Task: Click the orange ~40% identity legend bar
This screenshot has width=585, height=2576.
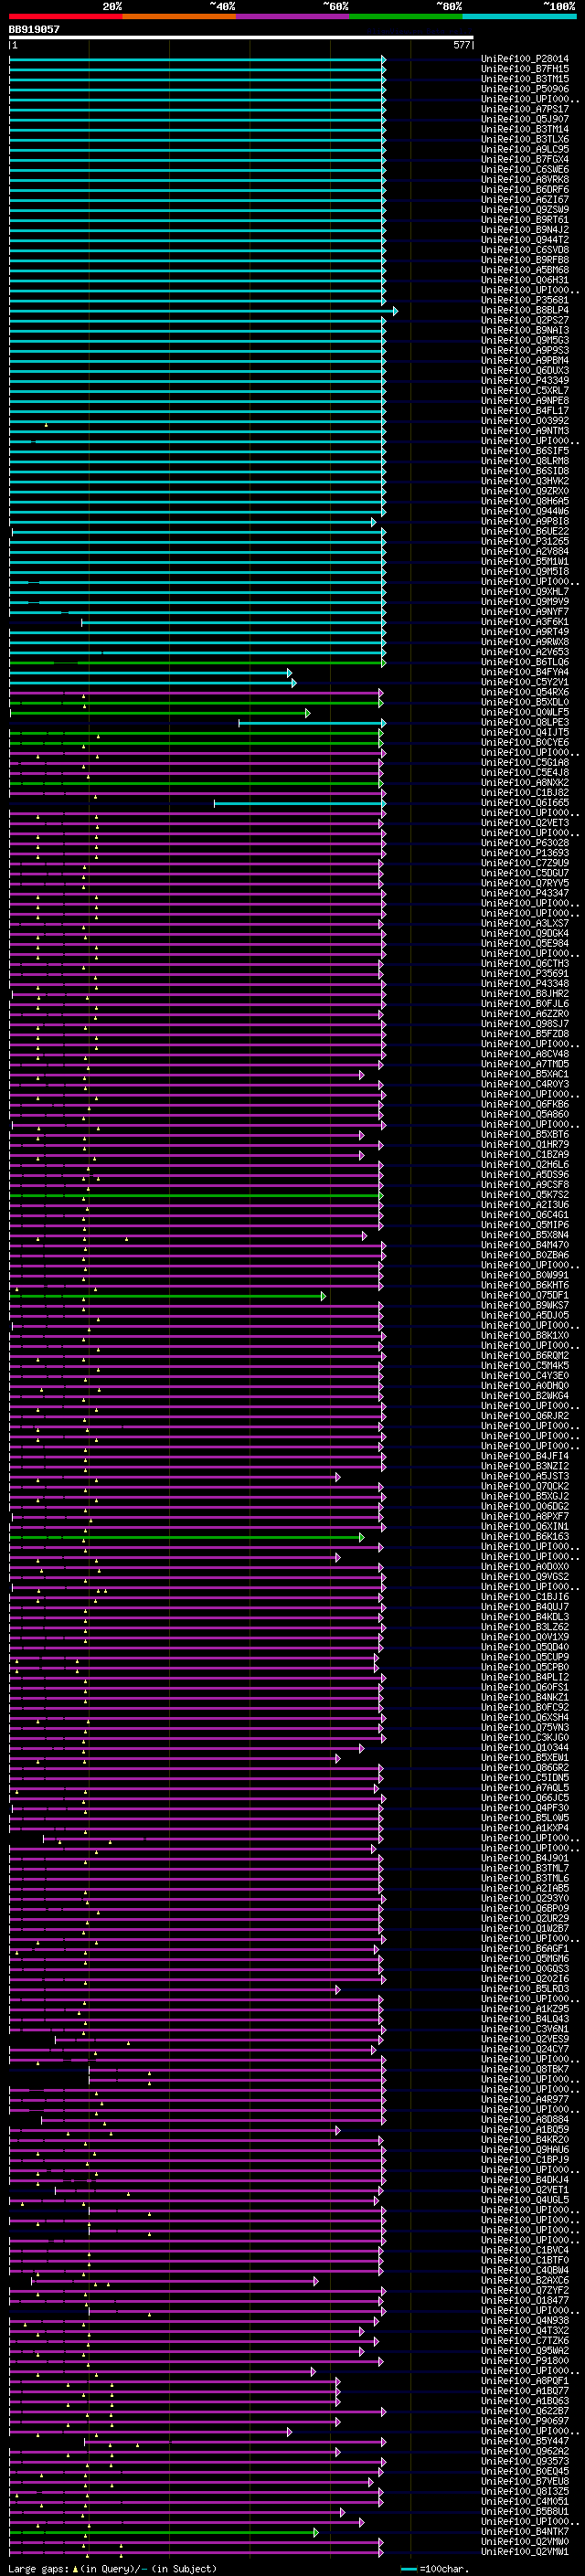Action: pos(179,16)
